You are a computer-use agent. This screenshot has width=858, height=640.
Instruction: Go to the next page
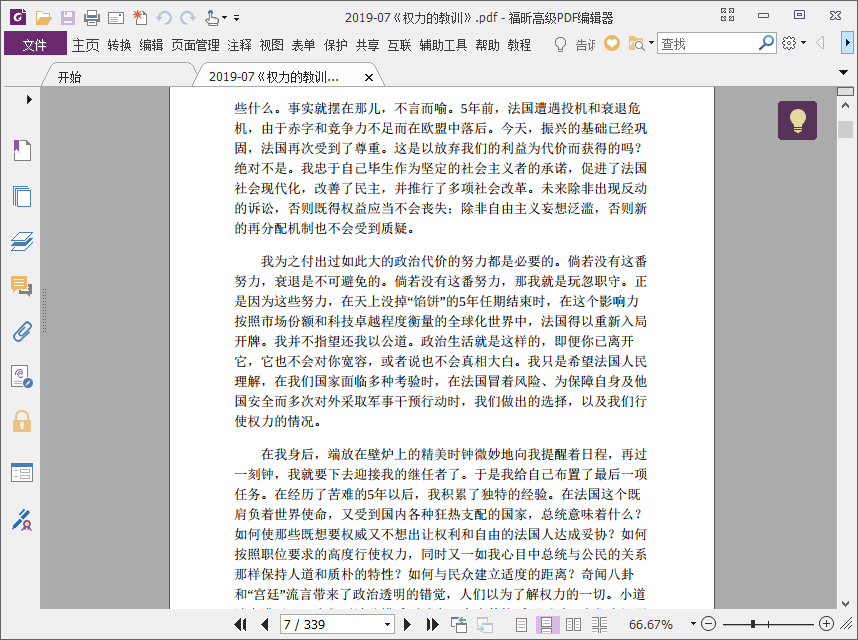[407, 624]
